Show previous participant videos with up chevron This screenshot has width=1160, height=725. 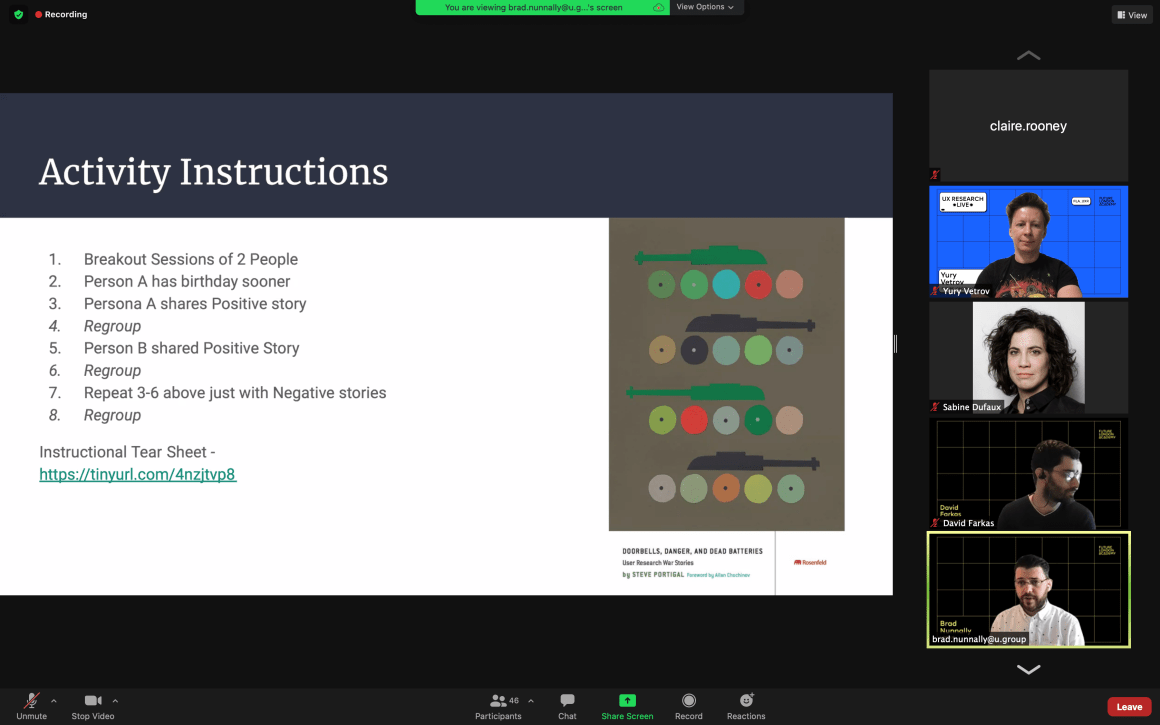coord(1028,55)
